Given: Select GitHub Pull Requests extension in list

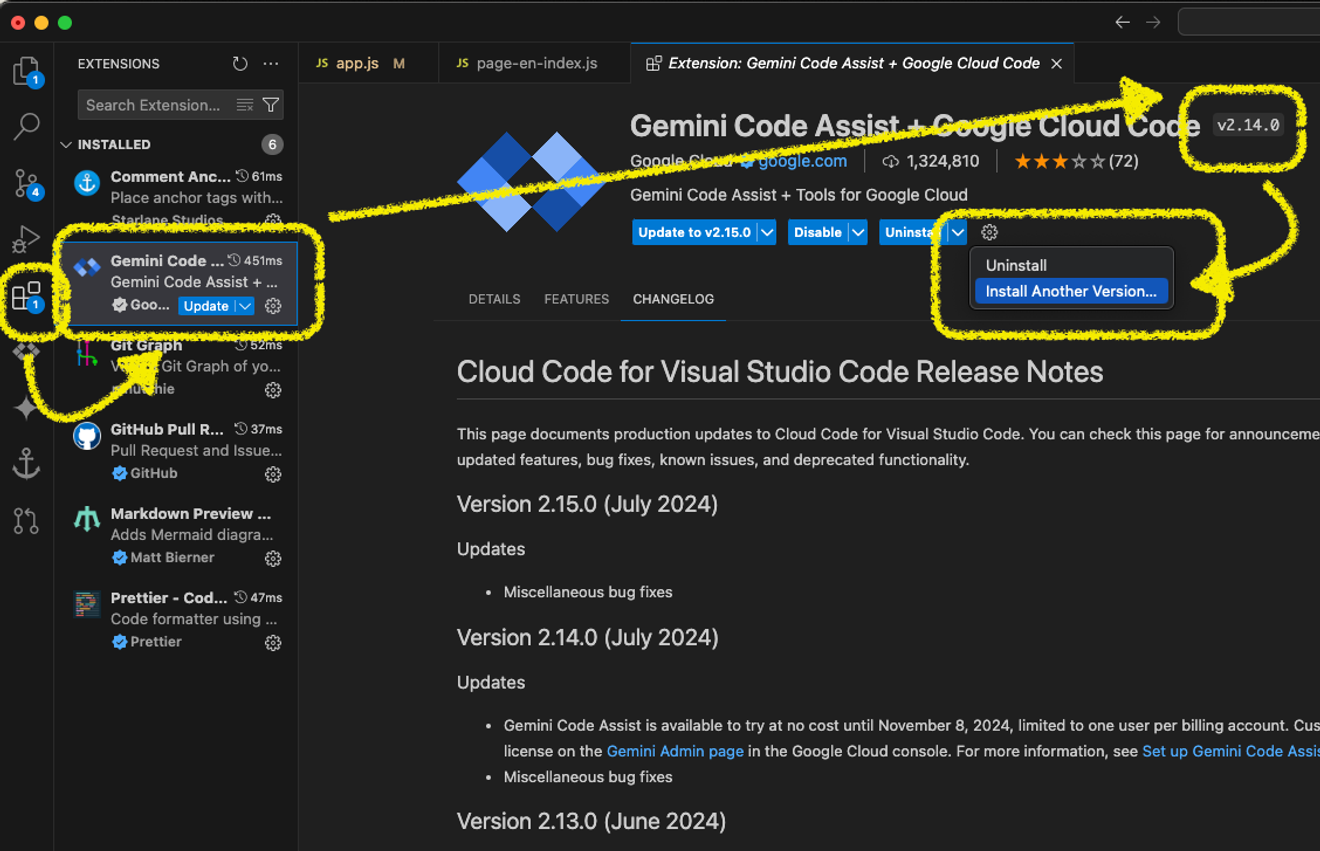Looking at the screenshot, I should [177, 451].
